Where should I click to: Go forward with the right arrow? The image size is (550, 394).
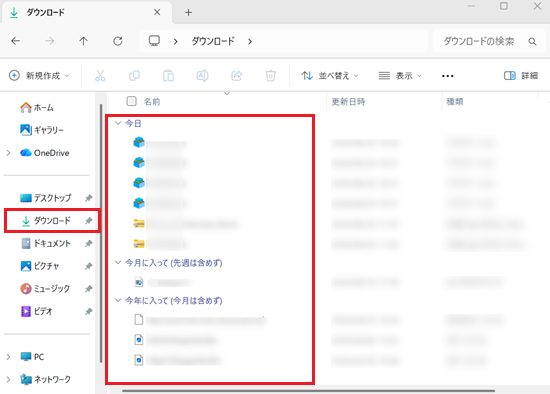(x=49, y=41)
